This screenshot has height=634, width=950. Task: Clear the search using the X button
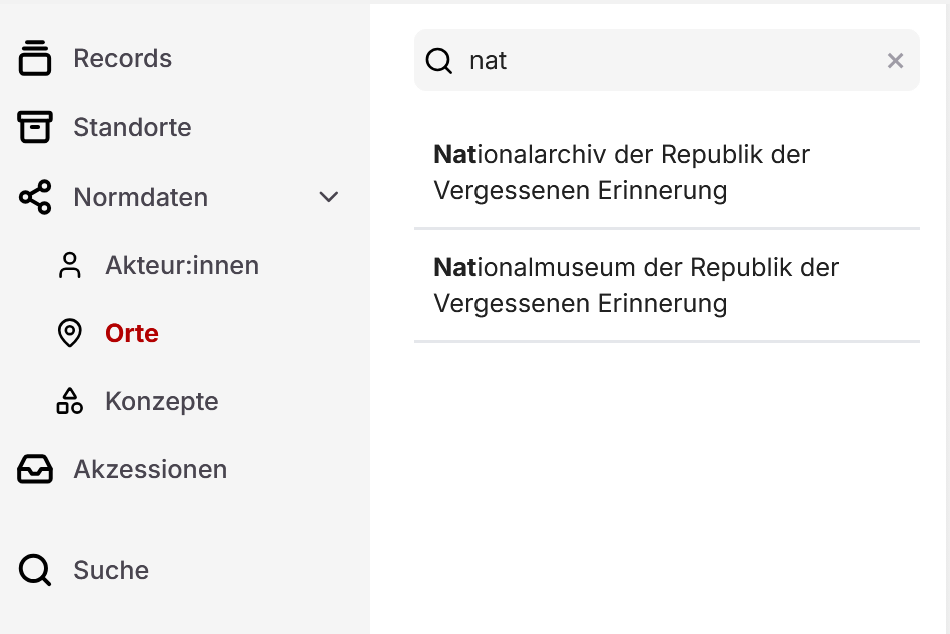tap(895, 60)
